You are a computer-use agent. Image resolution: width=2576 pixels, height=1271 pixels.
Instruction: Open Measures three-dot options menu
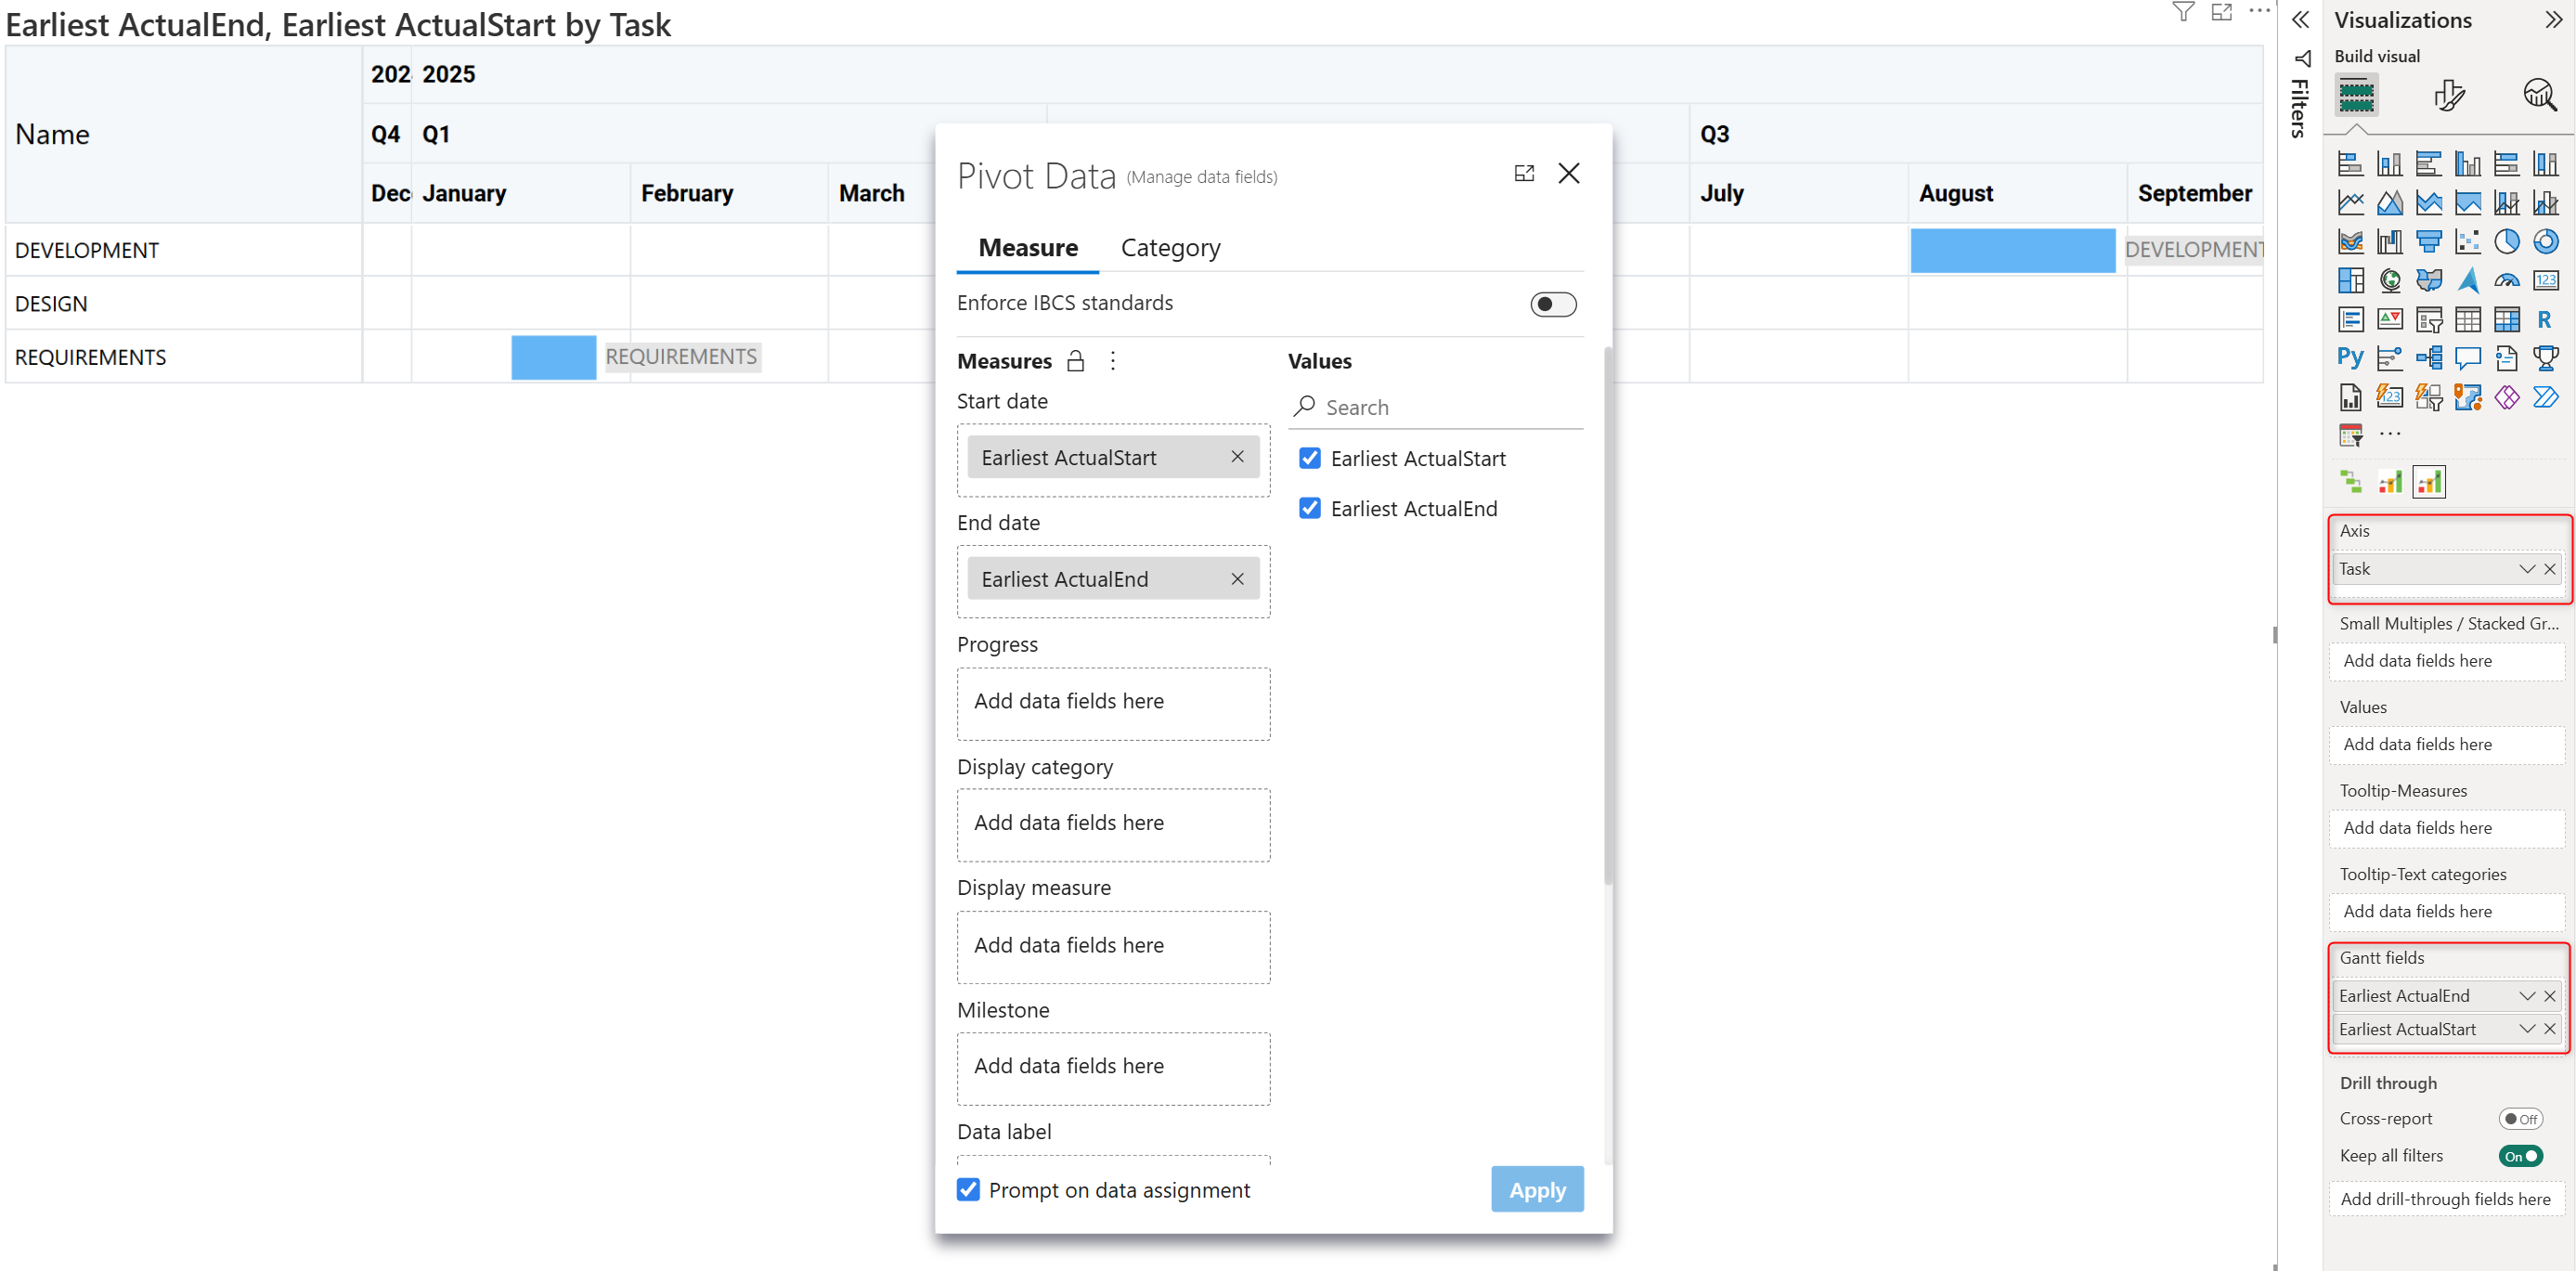point(1112,361)
